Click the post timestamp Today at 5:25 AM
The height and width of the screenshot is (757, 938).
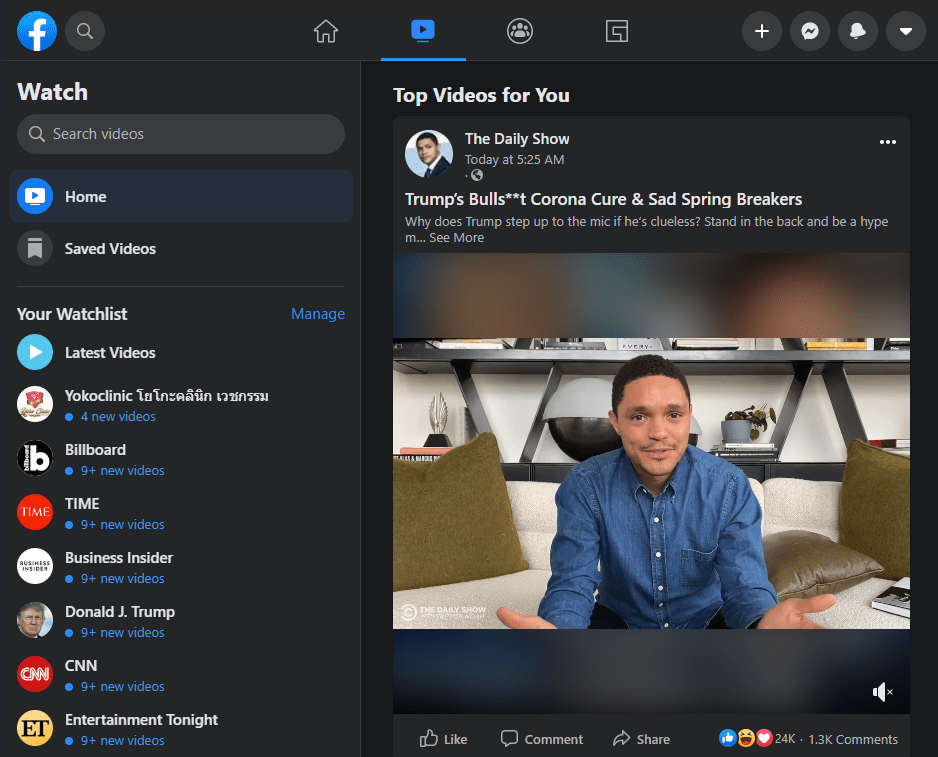tap(514, 160)
